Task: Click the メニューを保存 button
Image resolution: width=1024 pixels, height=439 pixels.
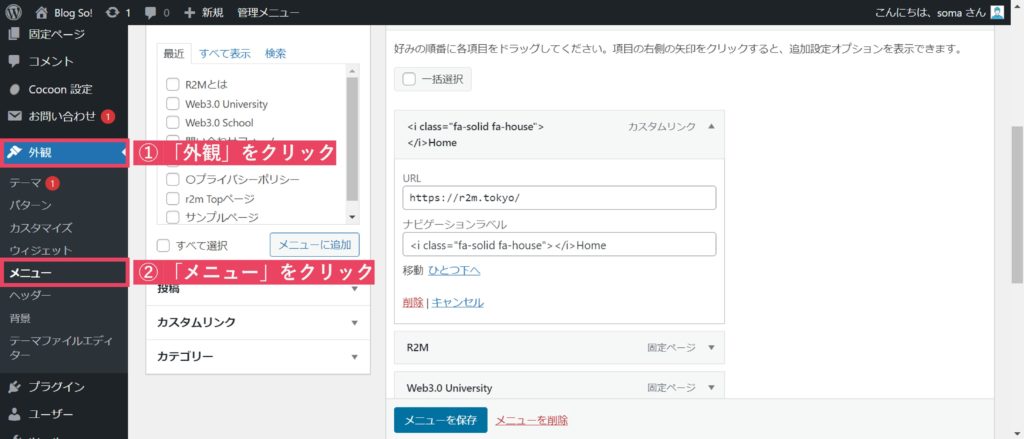Action: tap(440, 420)
